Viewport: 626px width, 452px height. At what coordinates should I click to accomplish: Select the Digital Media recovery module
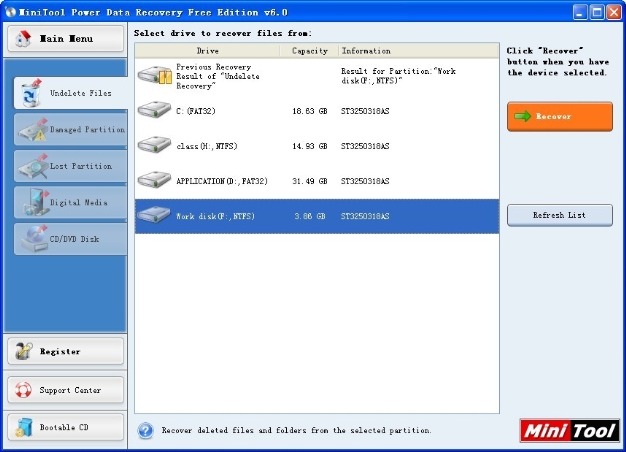click(71, 202)
